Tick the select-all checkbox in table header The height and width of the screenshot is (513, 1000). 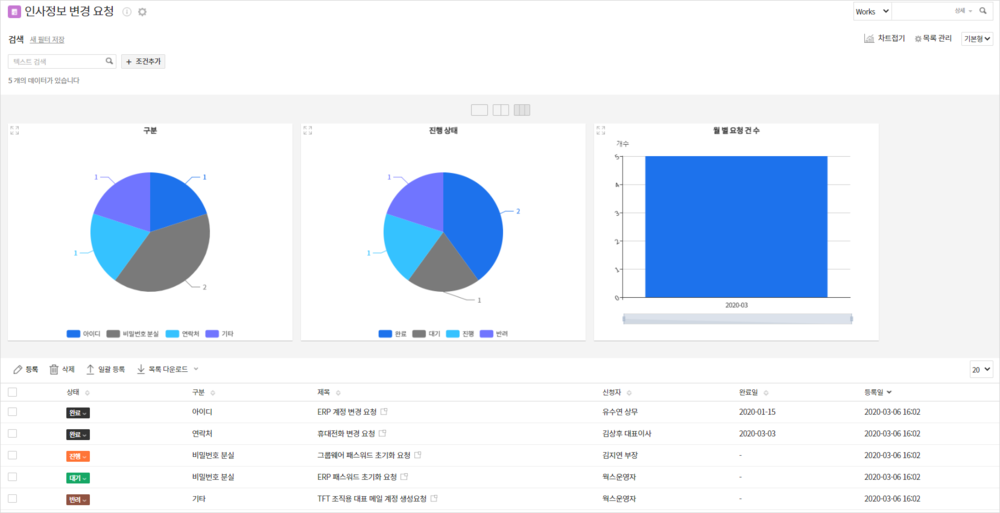coord(12,392)
